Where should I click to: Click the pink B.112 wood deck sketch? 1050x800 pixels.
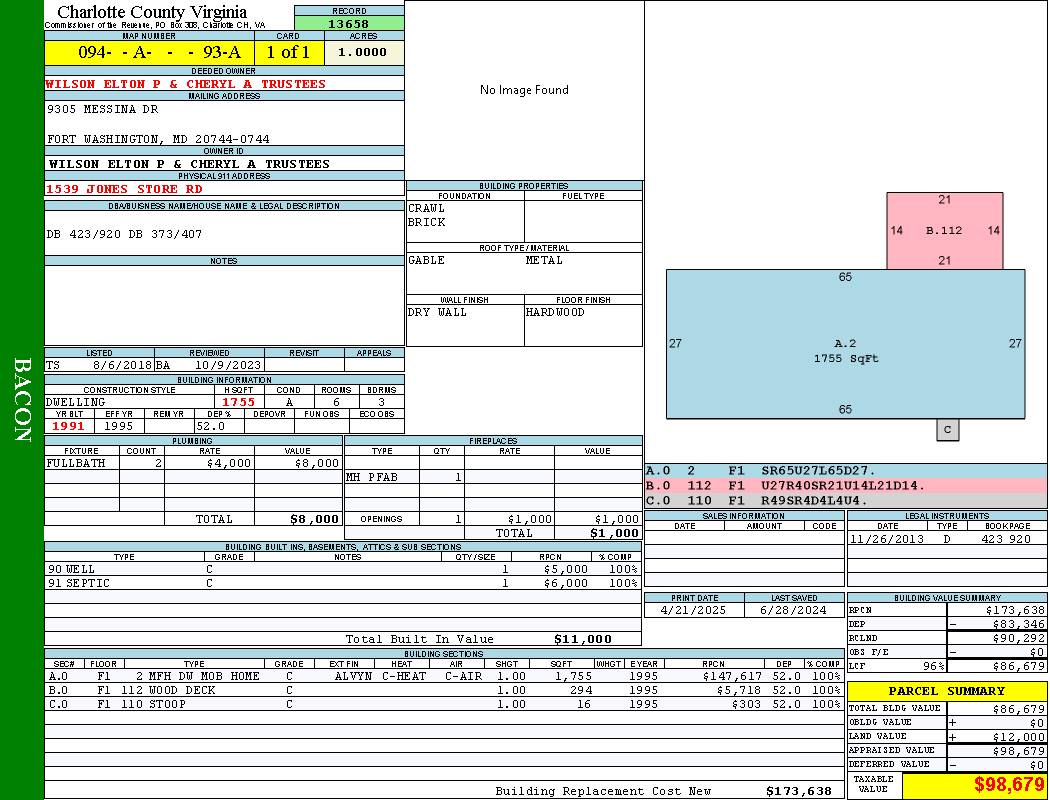click(x=944, y=231)
